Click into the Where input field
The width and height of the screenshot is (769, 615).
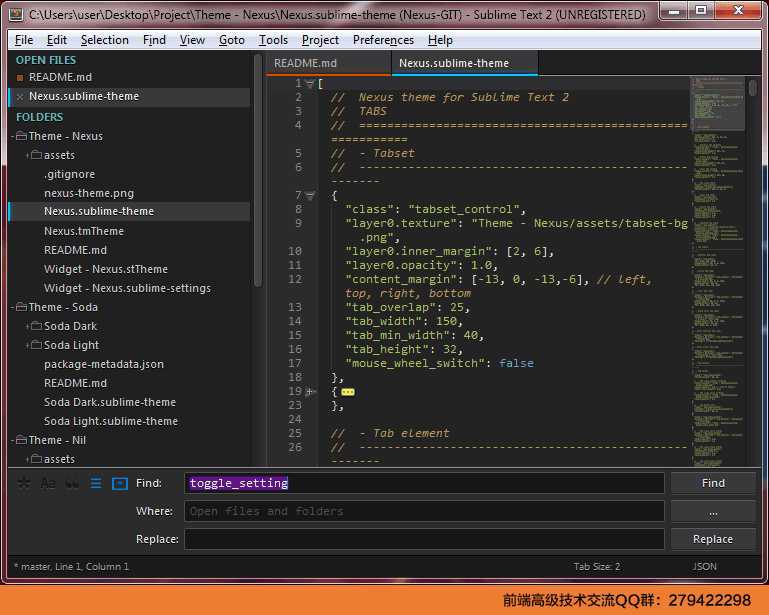[x=424, y=511]
